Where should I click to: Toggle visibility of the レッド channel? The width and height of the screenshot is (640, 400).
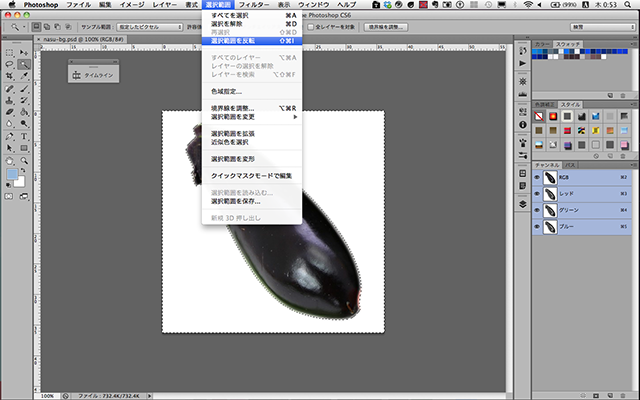tap(537, 193)
